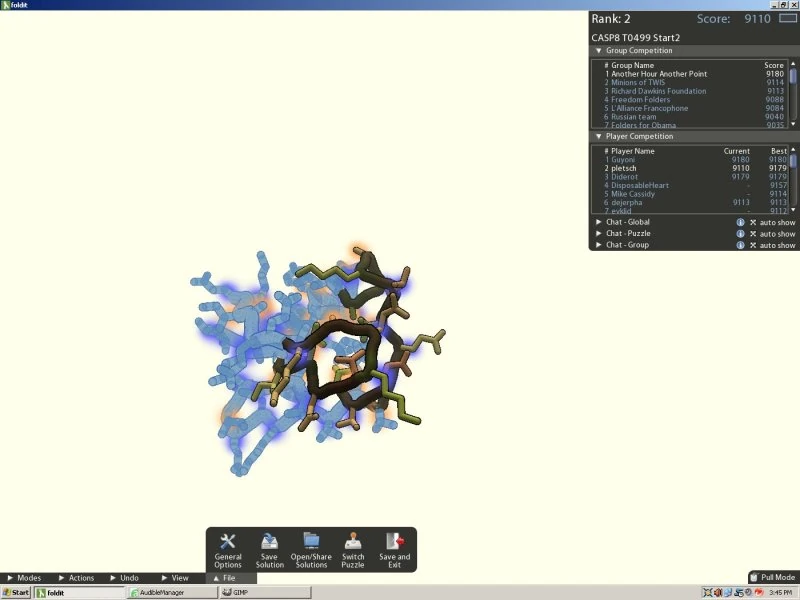
Task: Click the Pull Mode icon
Action: pos(754,577)
